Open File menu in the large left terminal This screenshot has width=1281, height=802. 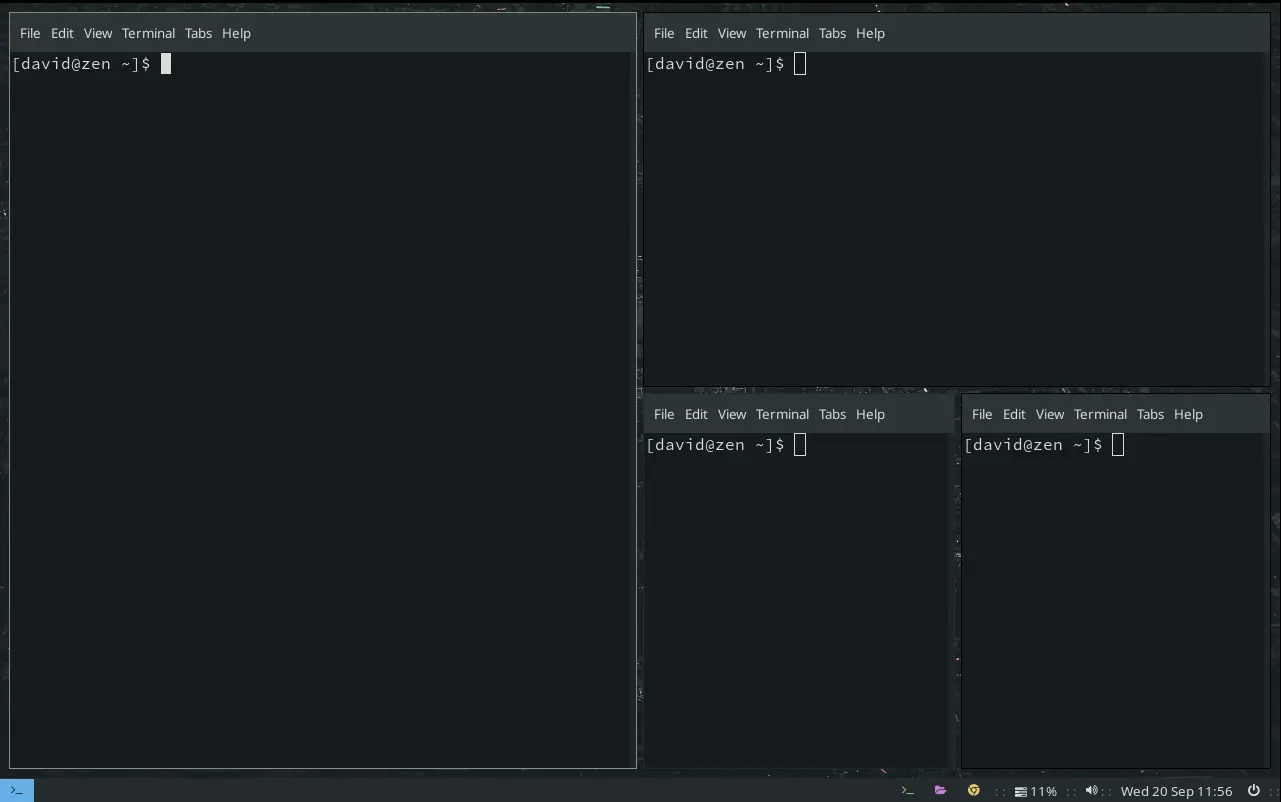click(30, 33)
